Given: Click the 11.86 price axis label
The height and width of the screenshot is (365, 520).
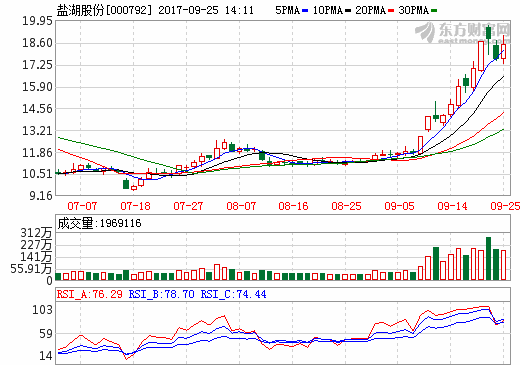Looking at the screenshot, I should coord(37,152).
